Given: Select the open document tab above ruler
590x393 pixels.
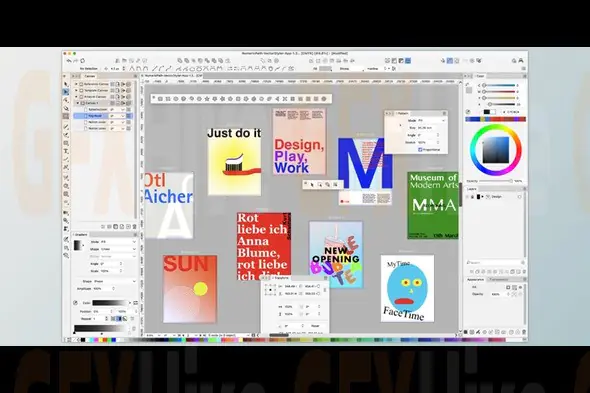Looking at the screenshot, I should pyautogui.click(x=173, y=76).
